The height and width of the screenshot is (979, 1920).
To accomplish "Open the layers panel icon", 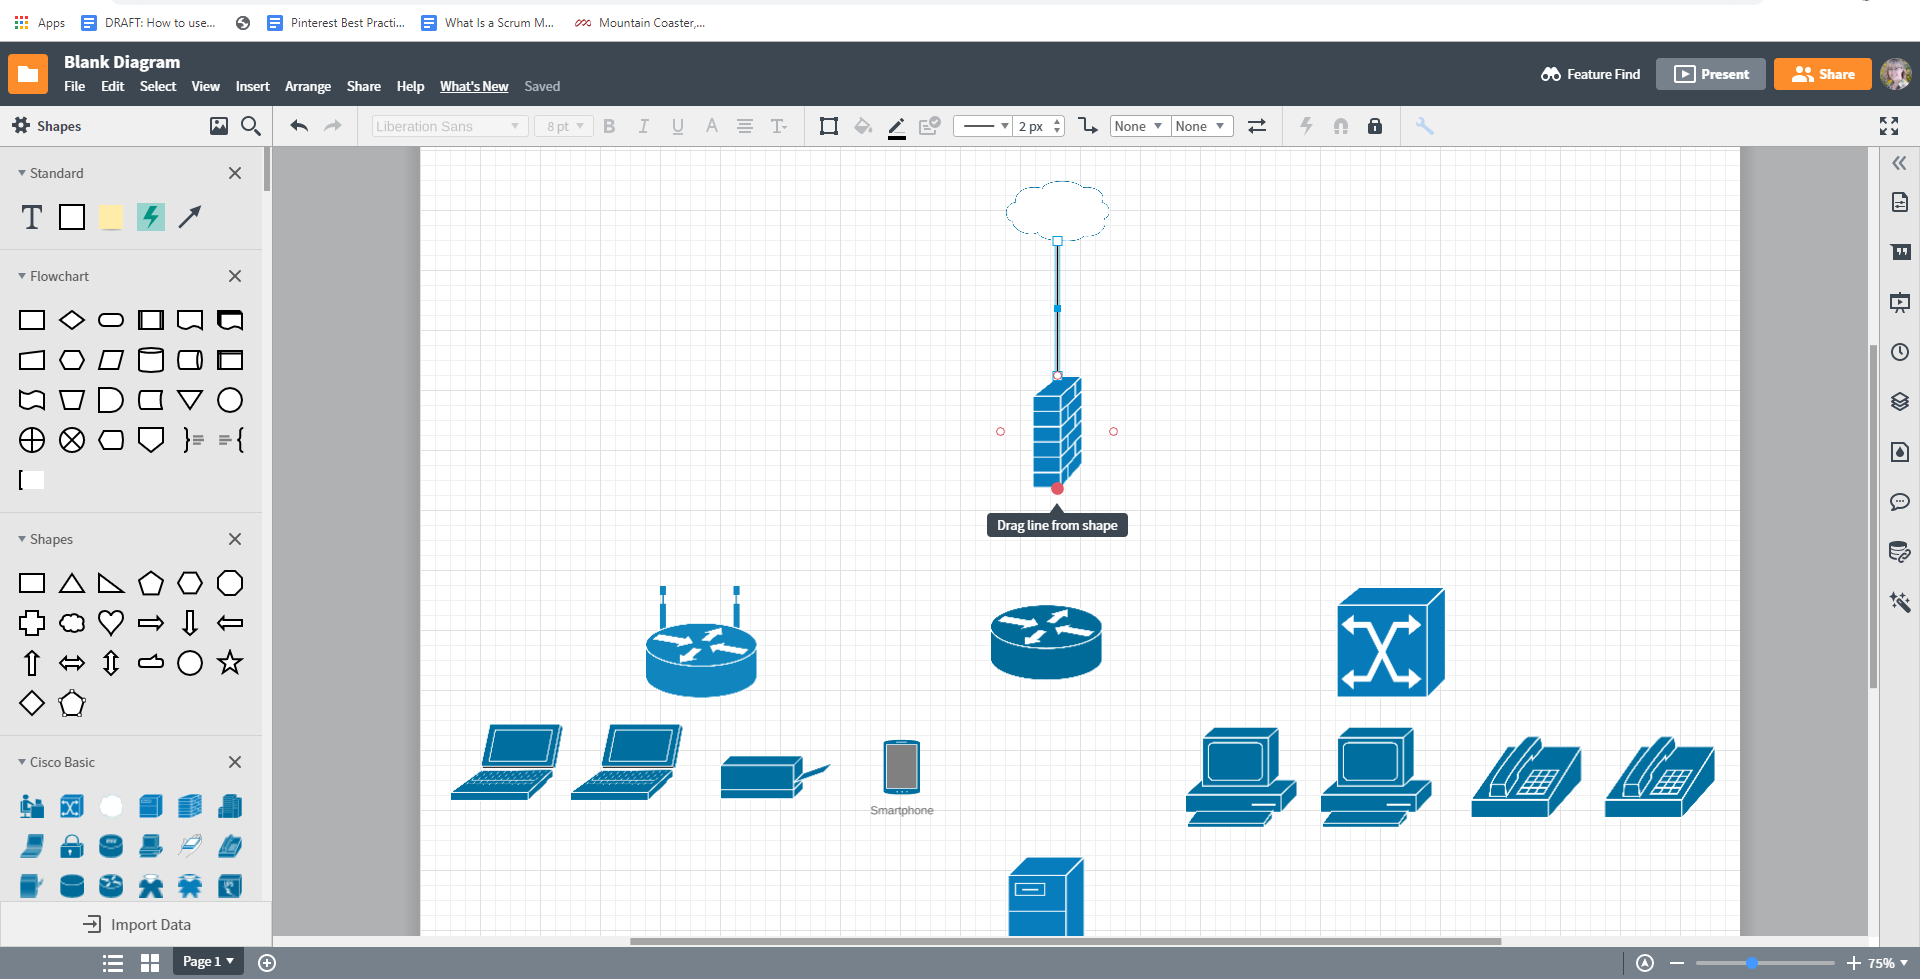I will pos(1900,402).
